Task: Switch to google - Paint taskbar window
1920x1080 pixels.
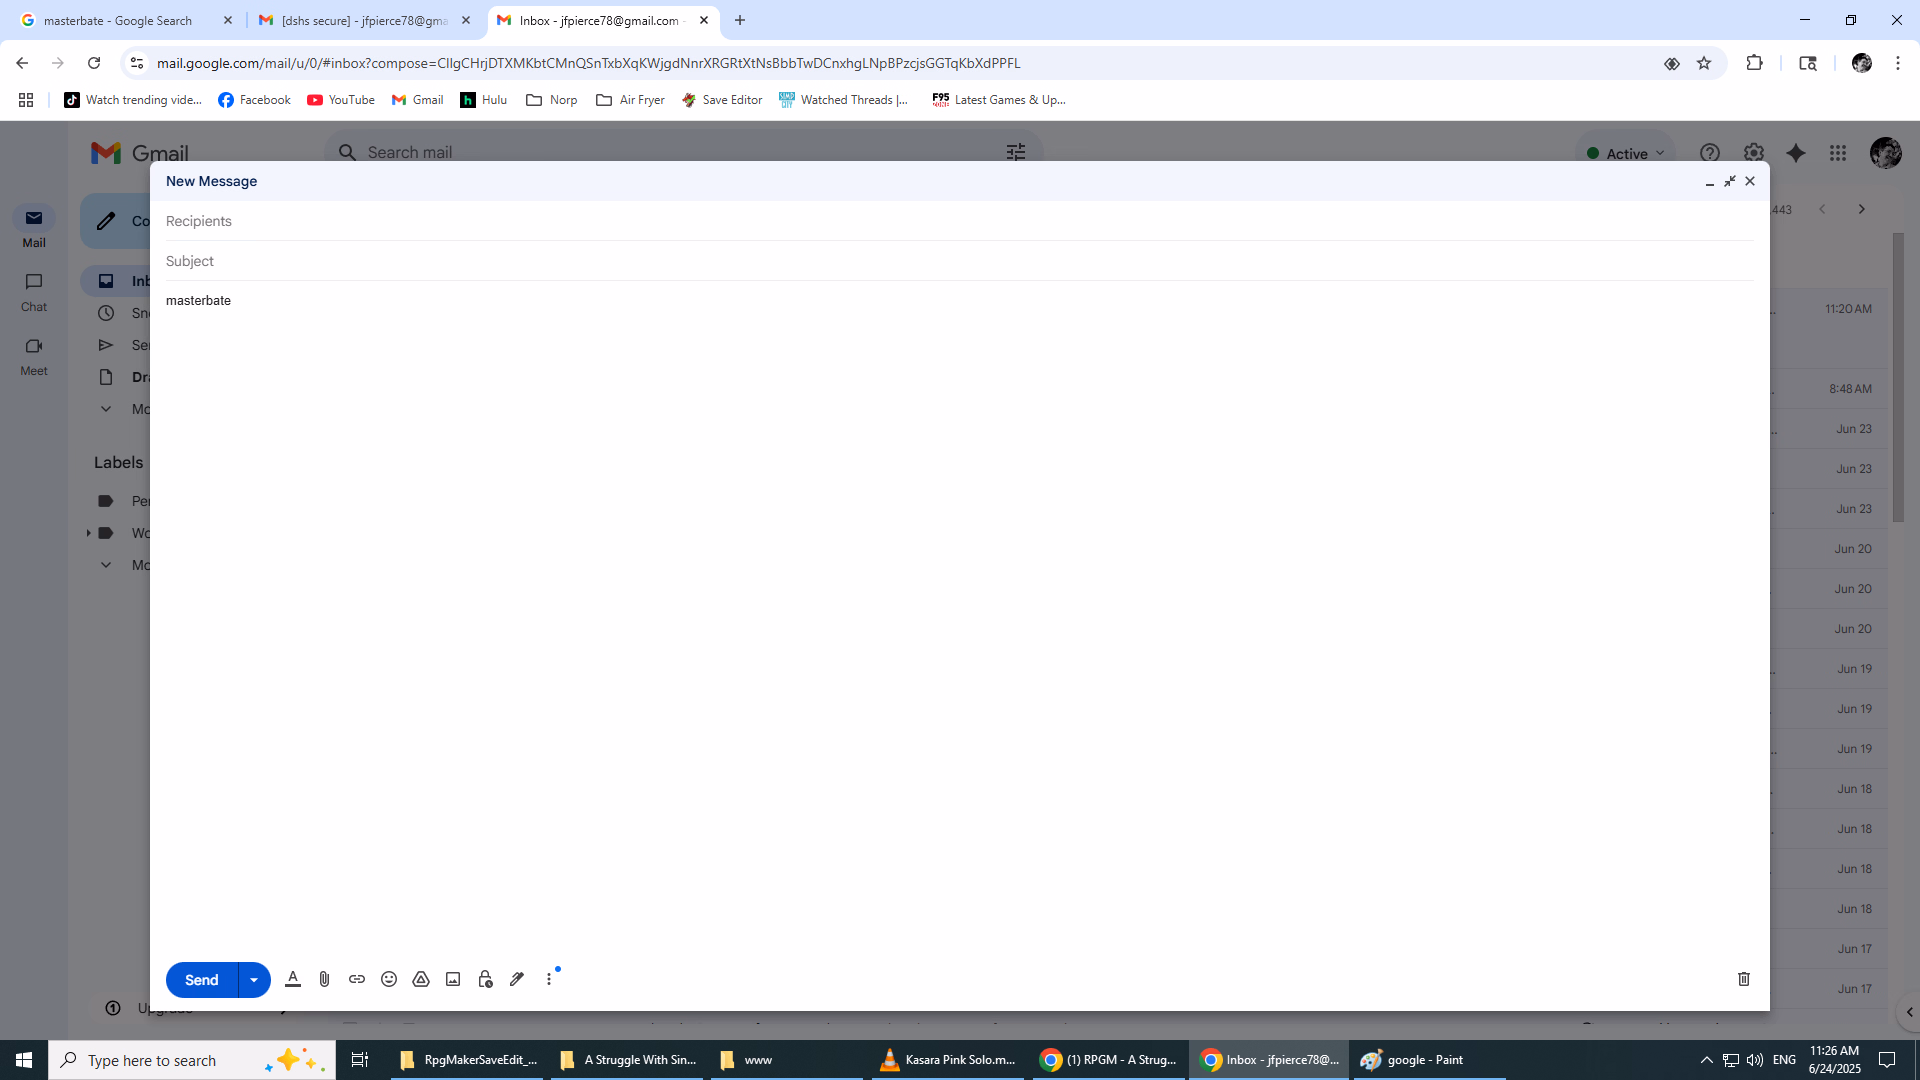Action: [x=1430, y=1060]
